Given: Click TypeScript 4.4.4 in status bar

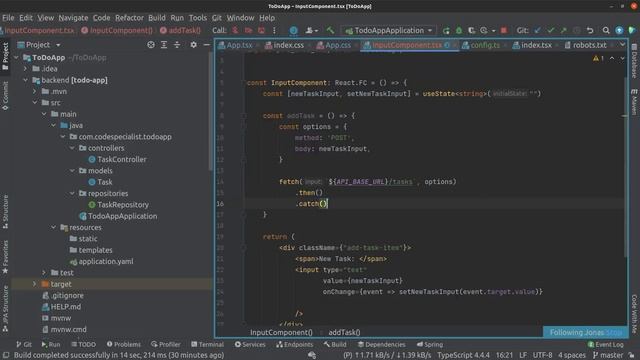Looking at the screenshot, I should point(463,355).
